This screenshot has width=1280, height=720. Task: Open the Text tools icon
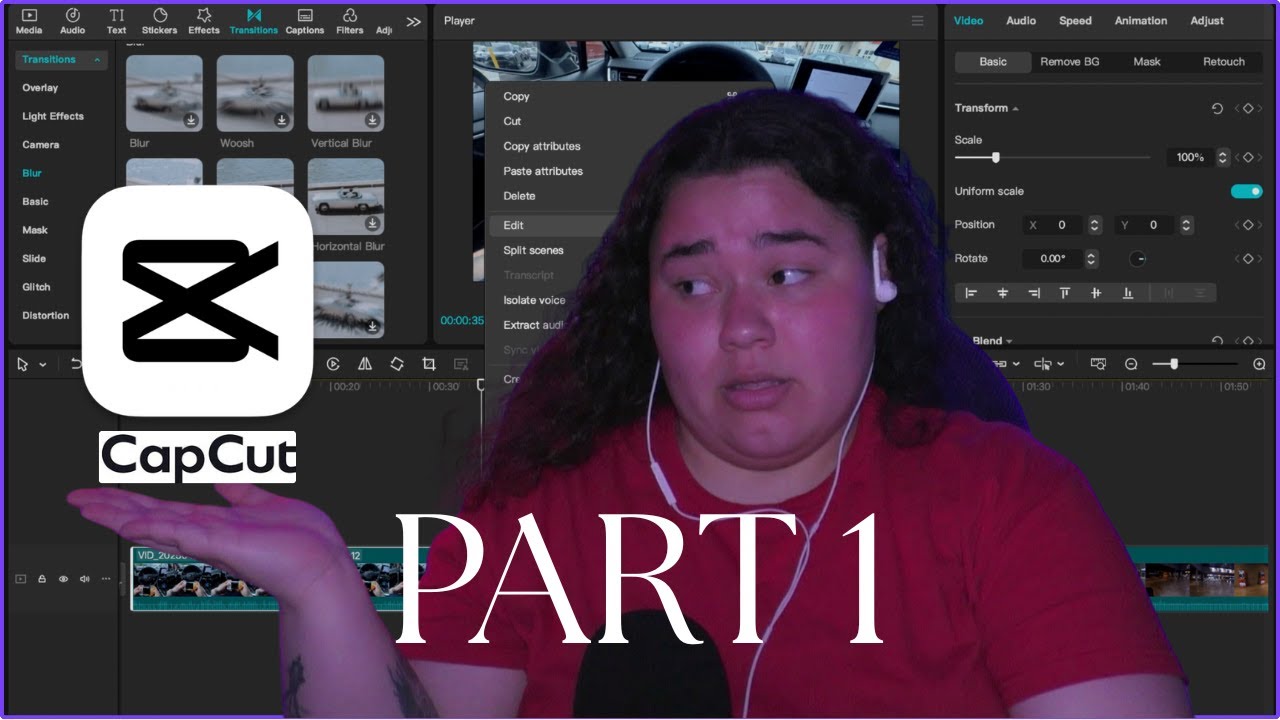[x=117, y=21]
